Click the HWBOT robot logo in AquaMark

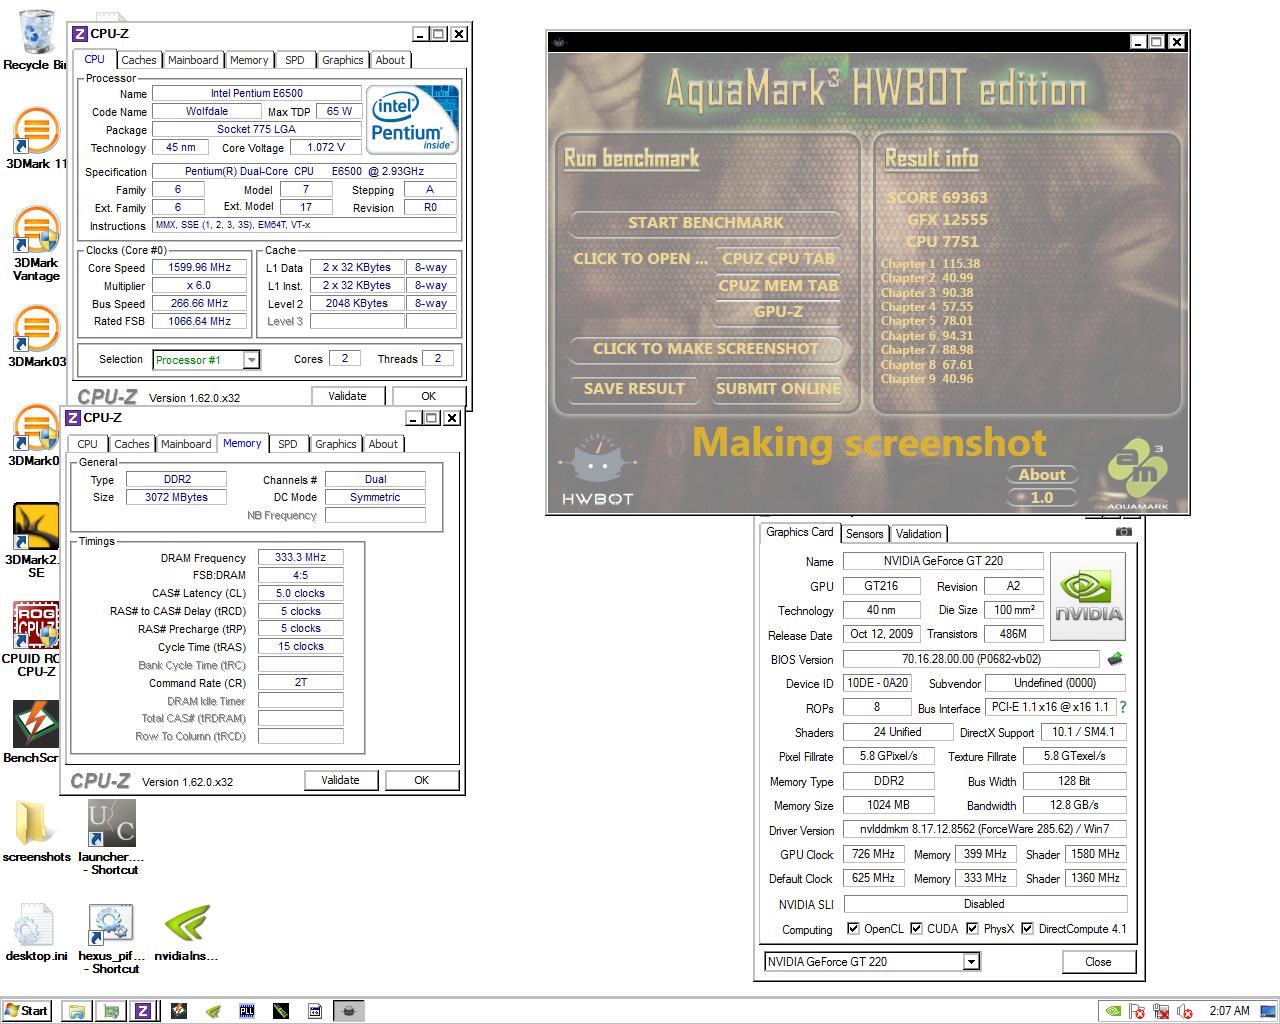point(597,470)
